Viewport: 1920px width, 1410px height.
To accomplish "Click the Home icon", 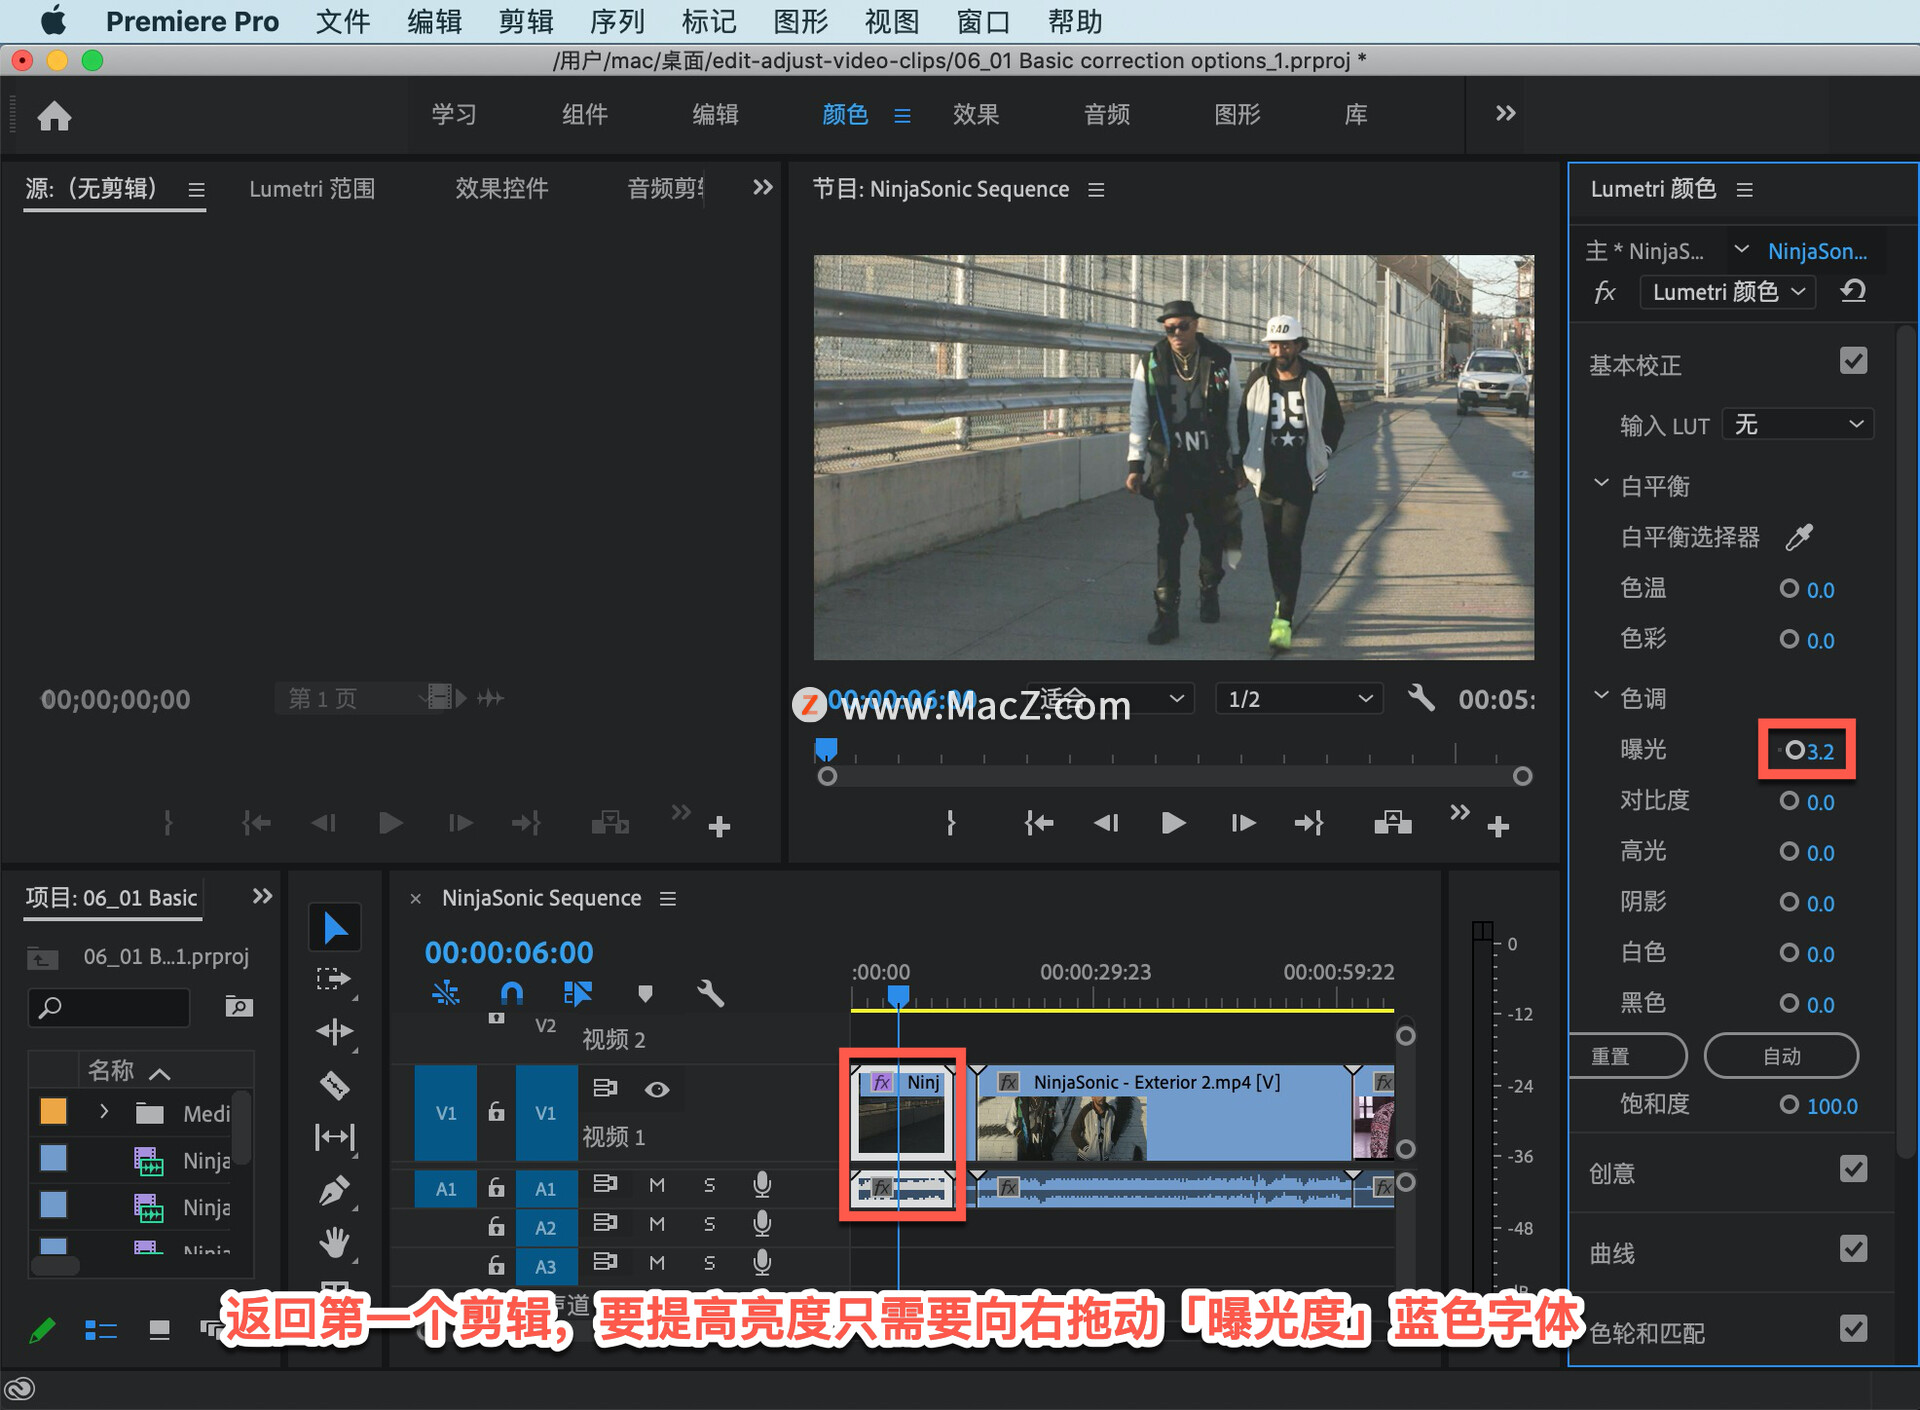I will point(54,116).
